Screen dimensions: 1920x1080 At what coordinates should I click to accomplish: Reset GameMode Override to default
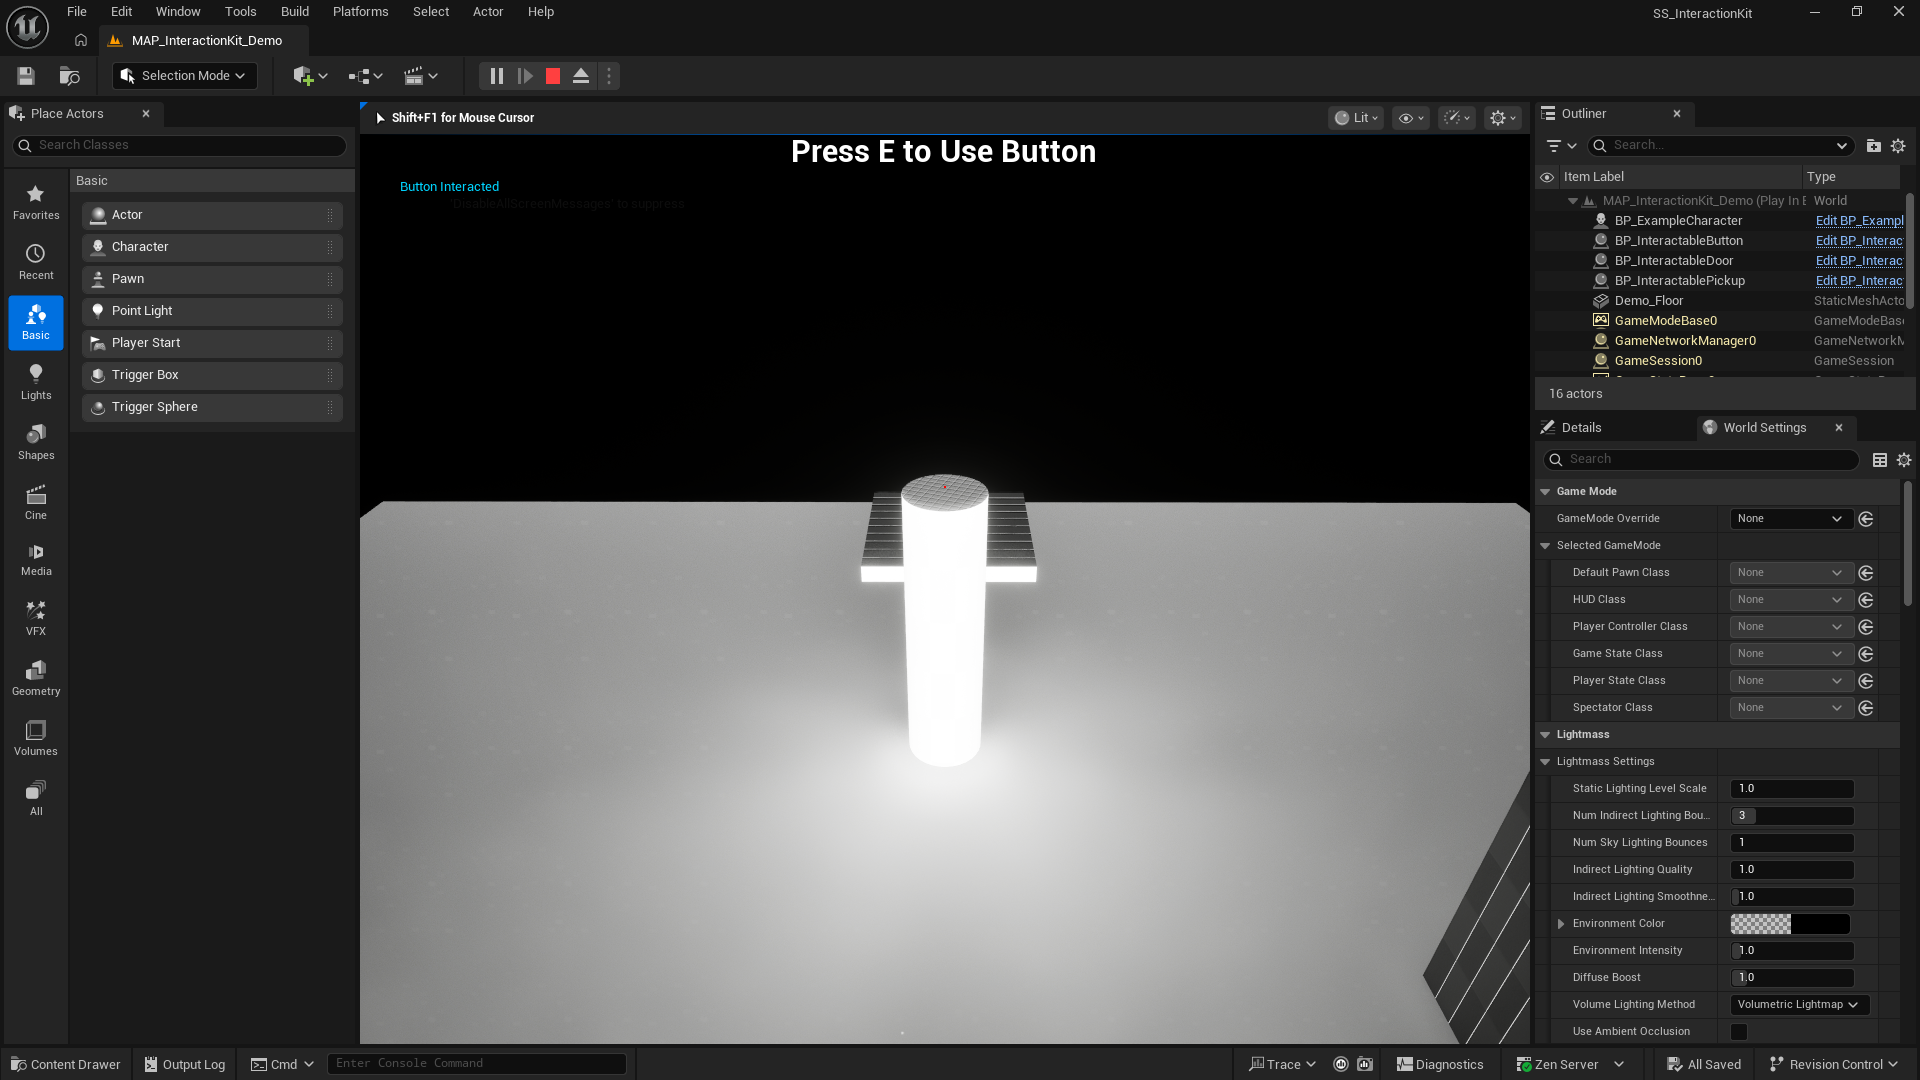[x=1866, y=519]
